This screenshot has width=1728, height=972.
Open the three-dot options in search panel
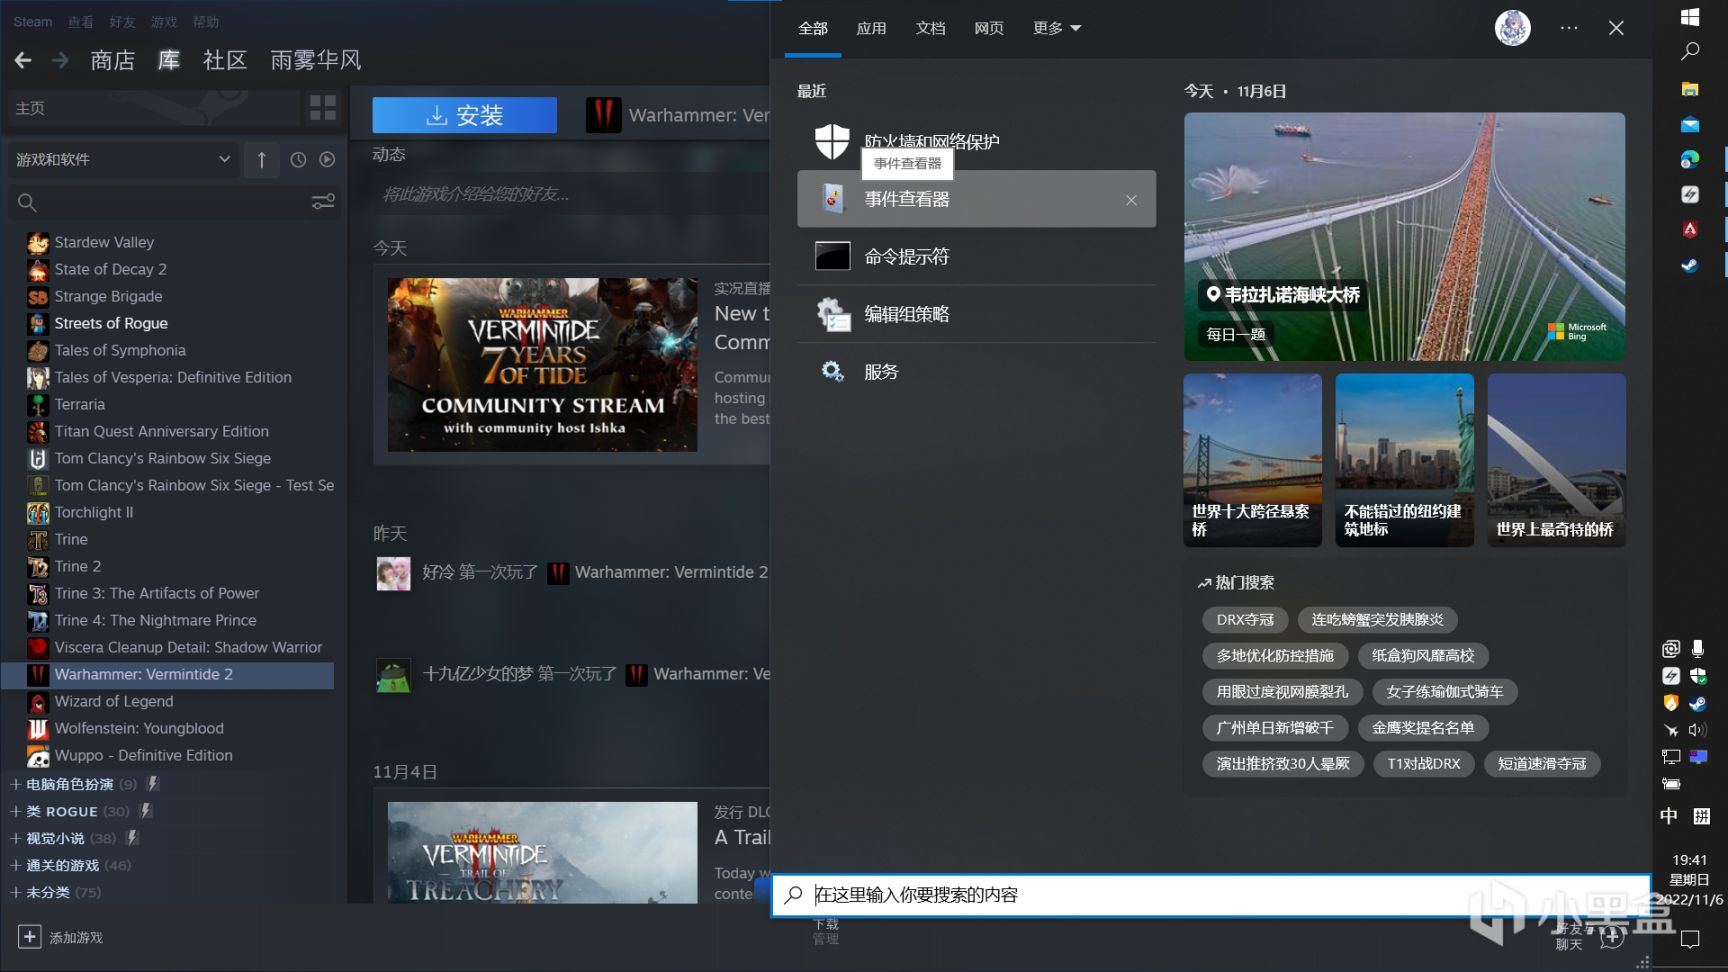1569,28
